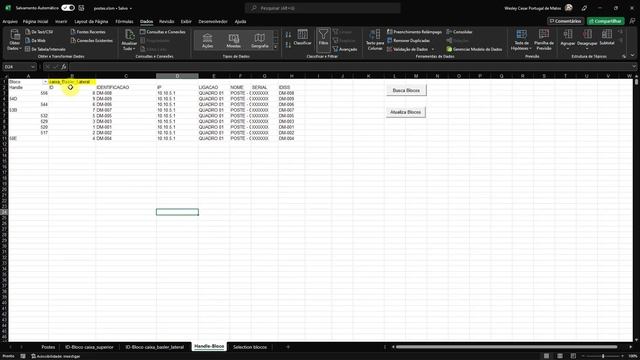Click the Atualizar Tudo icon
This screenshot has height=360, width=640.
pos(129,35)
